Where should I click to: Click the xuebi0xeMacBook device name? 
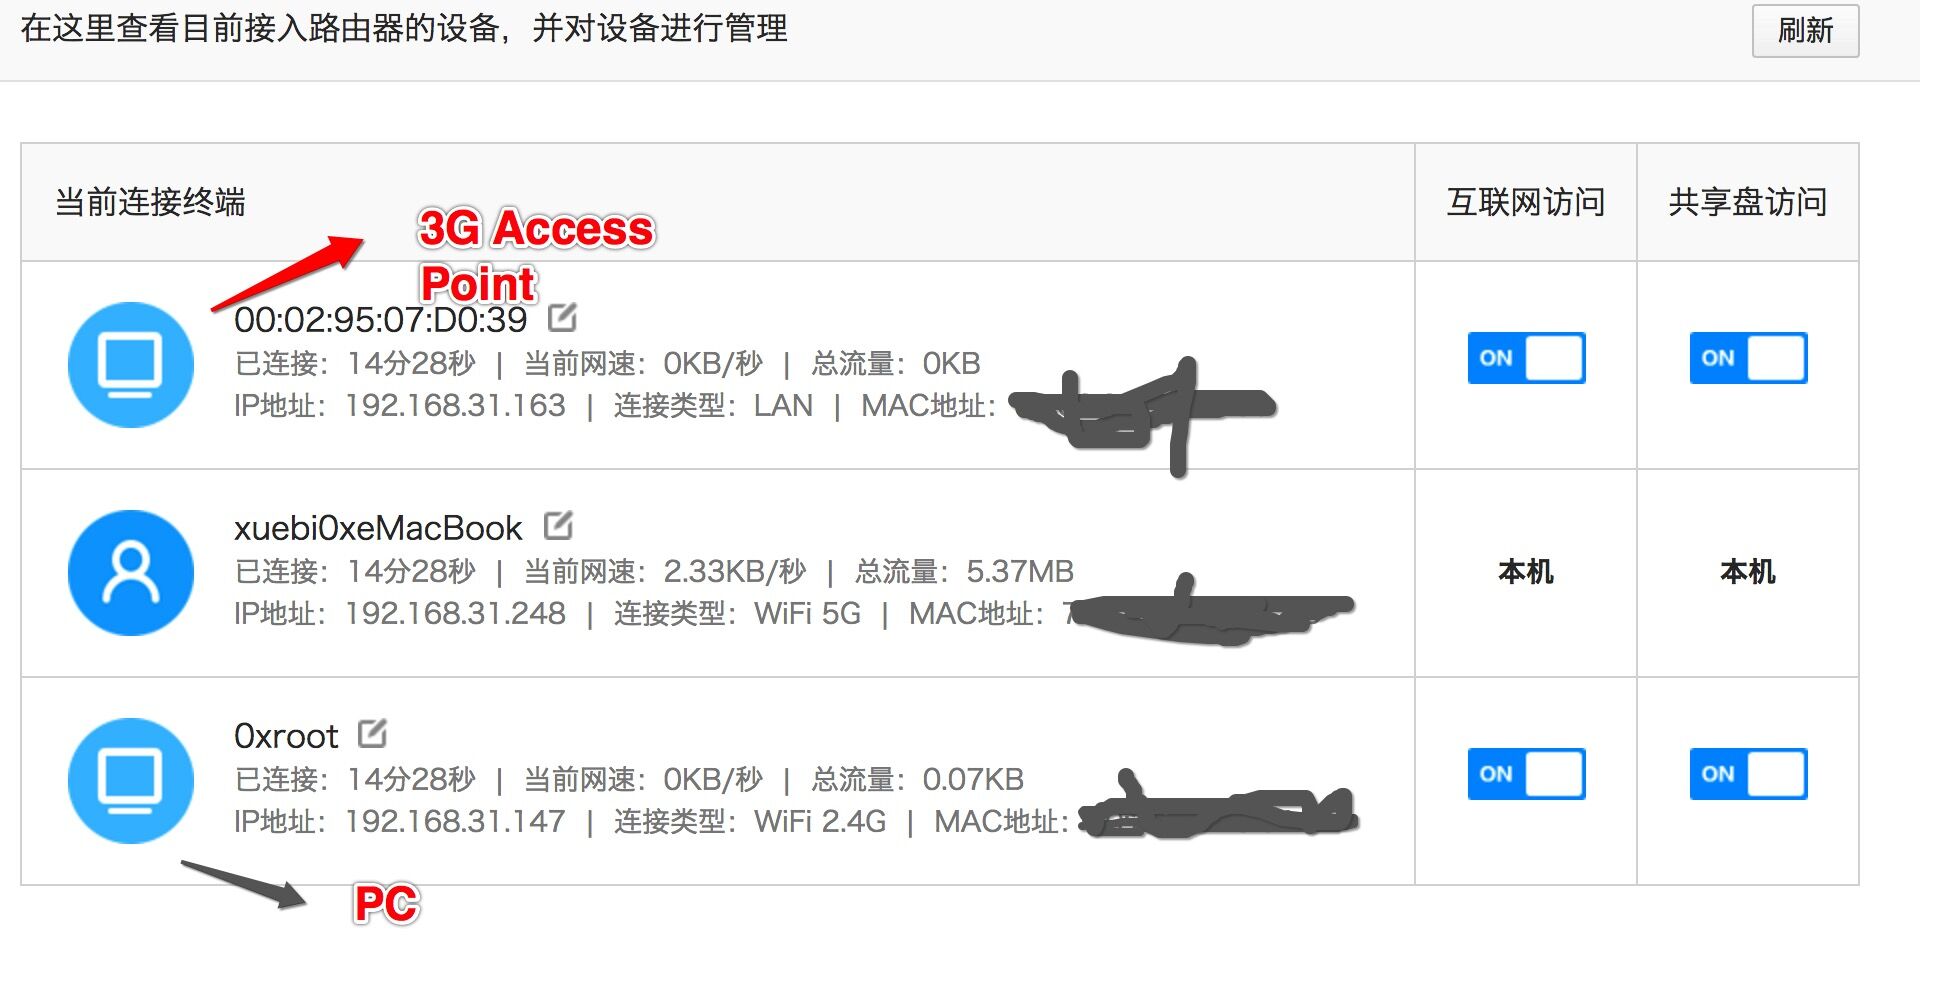click(x=378, y=528)
